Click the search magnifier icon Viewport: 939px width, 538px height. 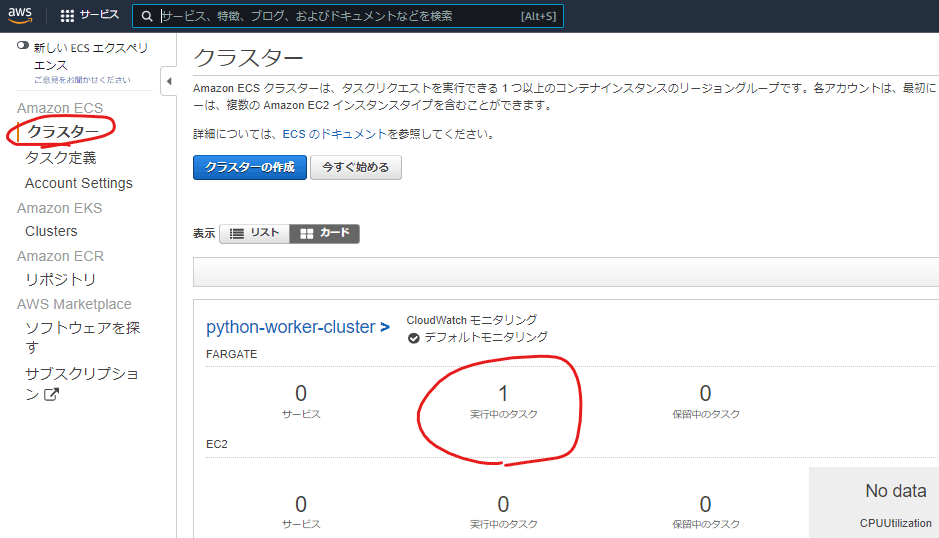click(x=147, y=16)
